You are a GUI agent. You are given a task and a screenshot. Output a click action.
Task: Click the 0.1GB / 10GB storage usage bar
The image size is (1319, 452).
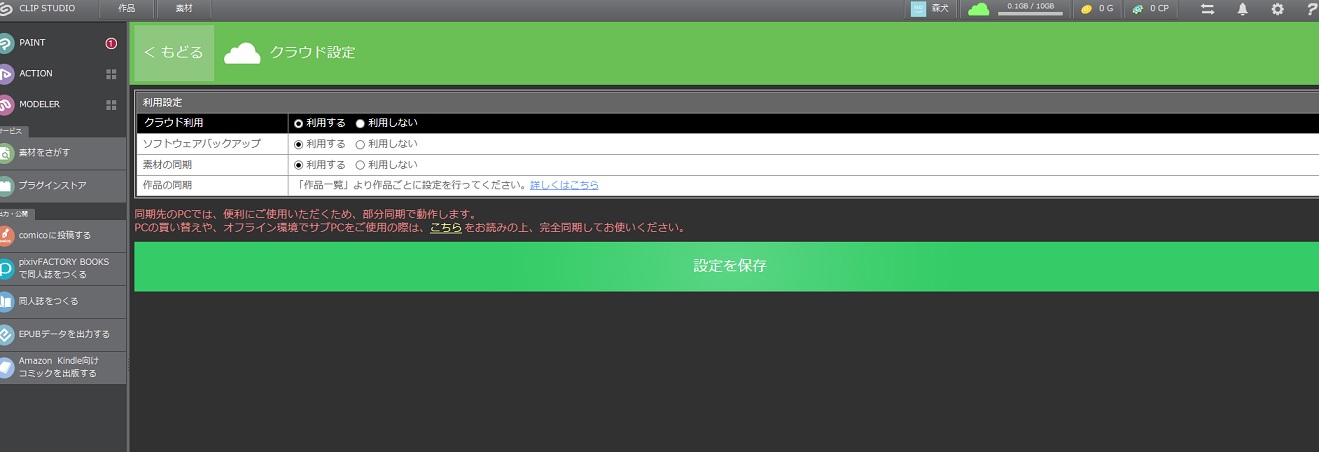point(1030,9)
